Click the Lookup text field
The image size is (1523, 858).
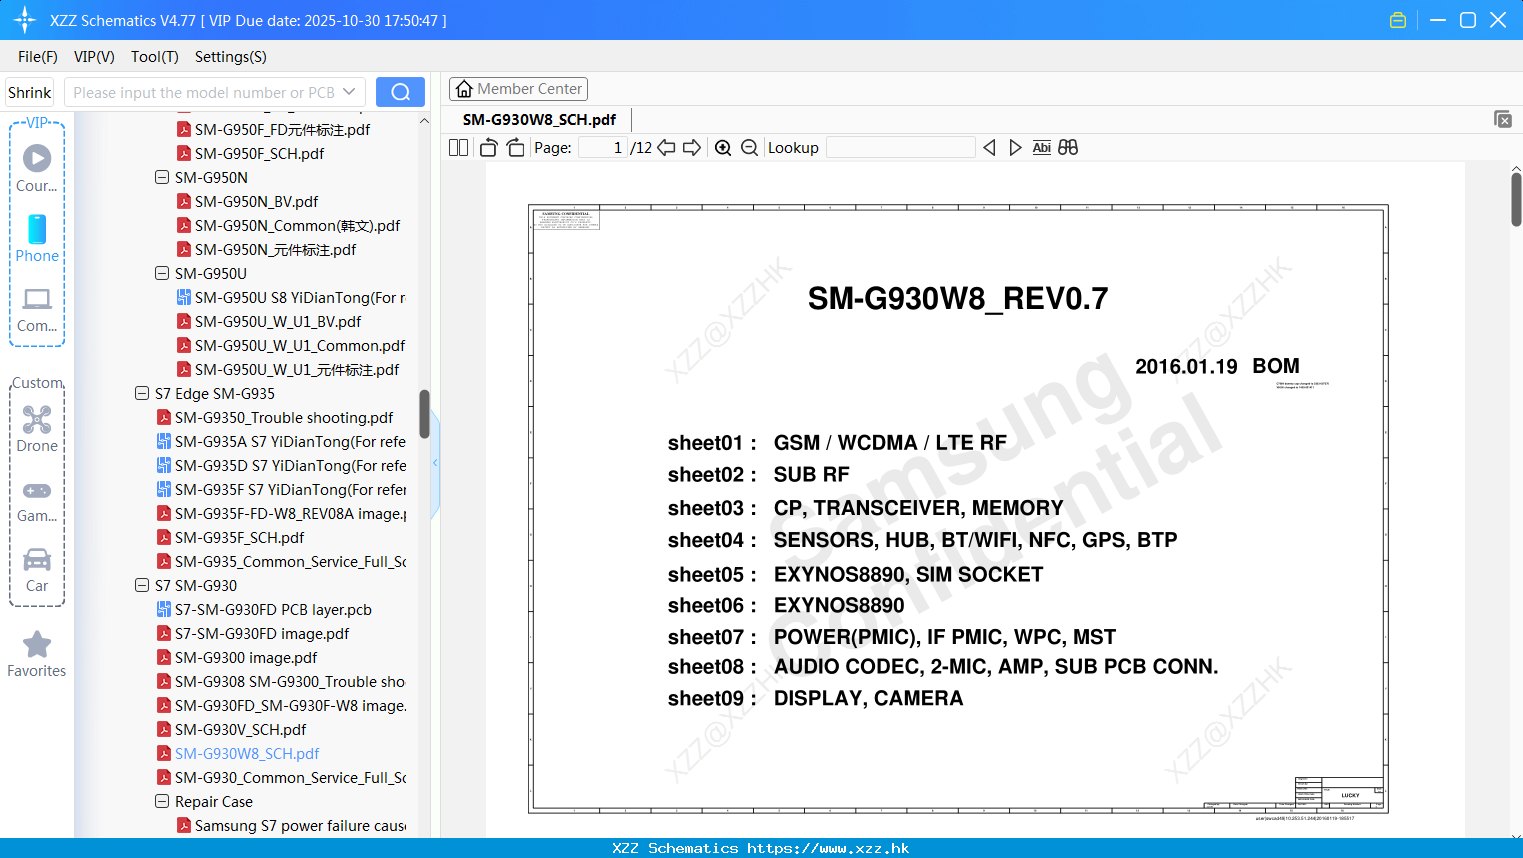click(900, 148)
